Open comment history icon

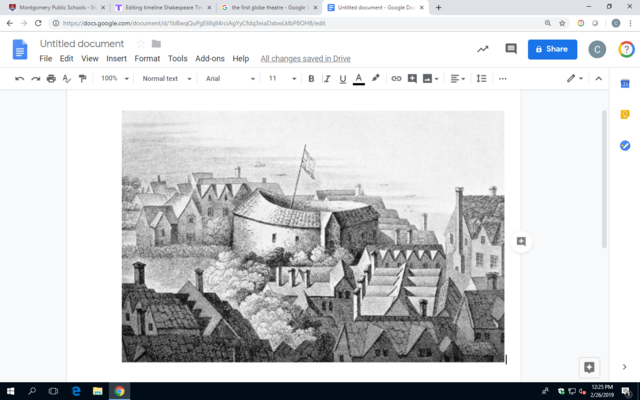point(511,49)
